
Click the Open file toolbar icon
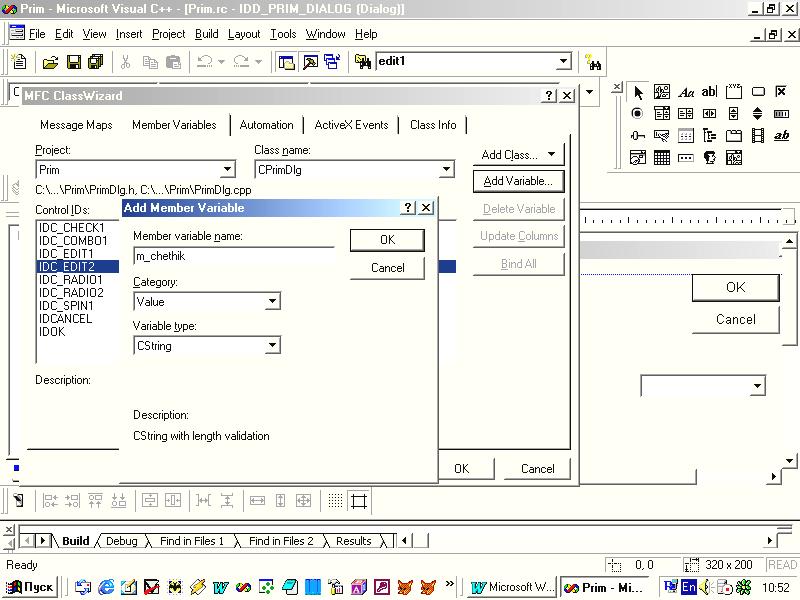coord(50,62)
